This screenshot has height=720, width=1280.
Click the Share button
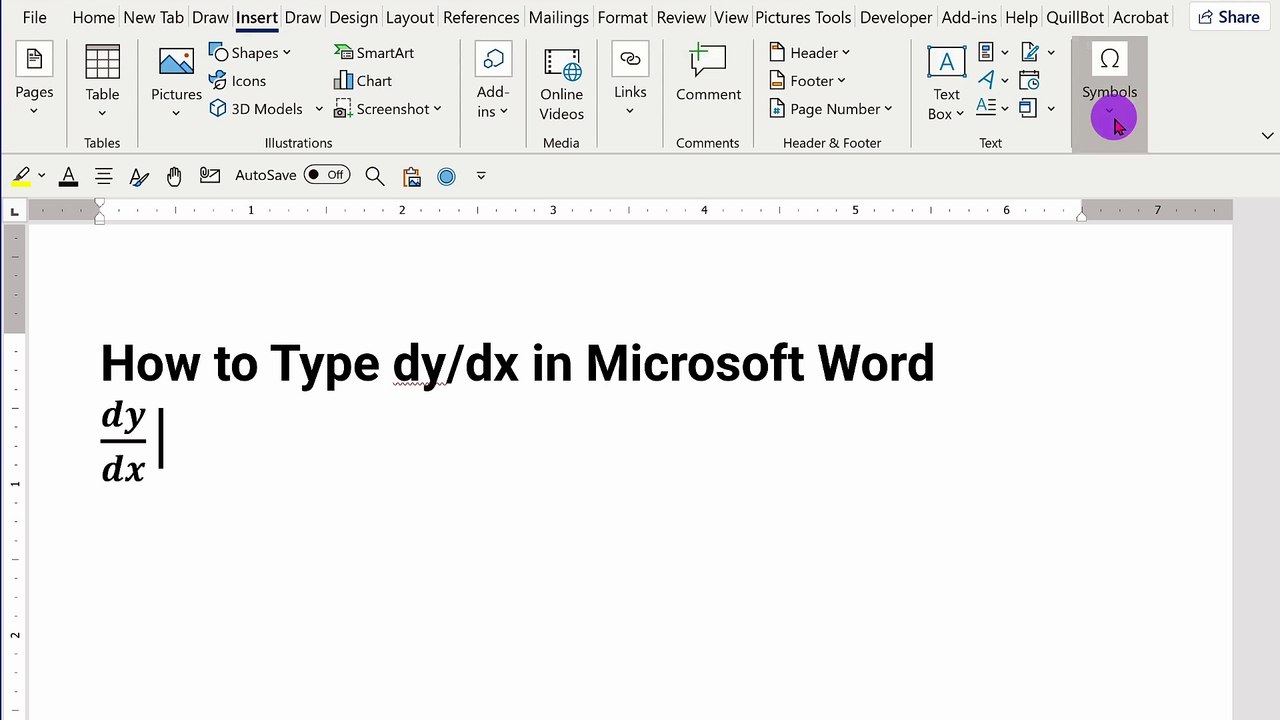(x=1229, y=17)
